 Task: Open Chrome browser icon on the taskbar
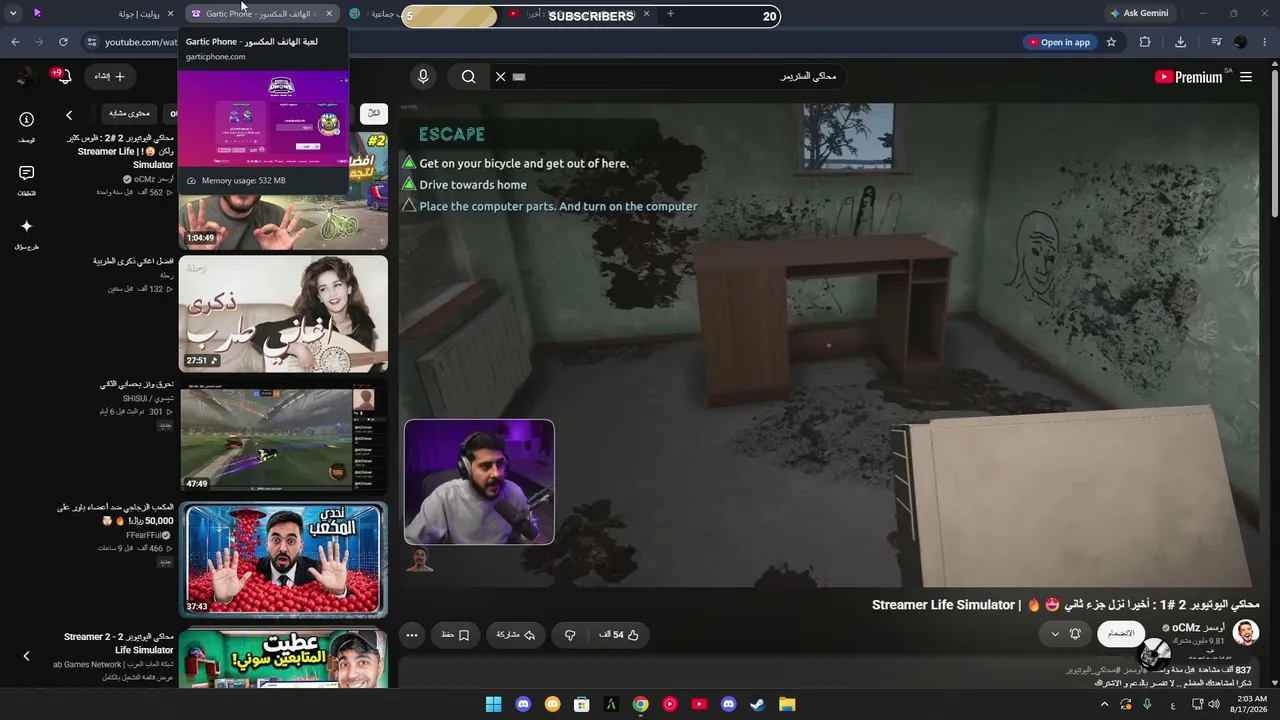point(640,704)
